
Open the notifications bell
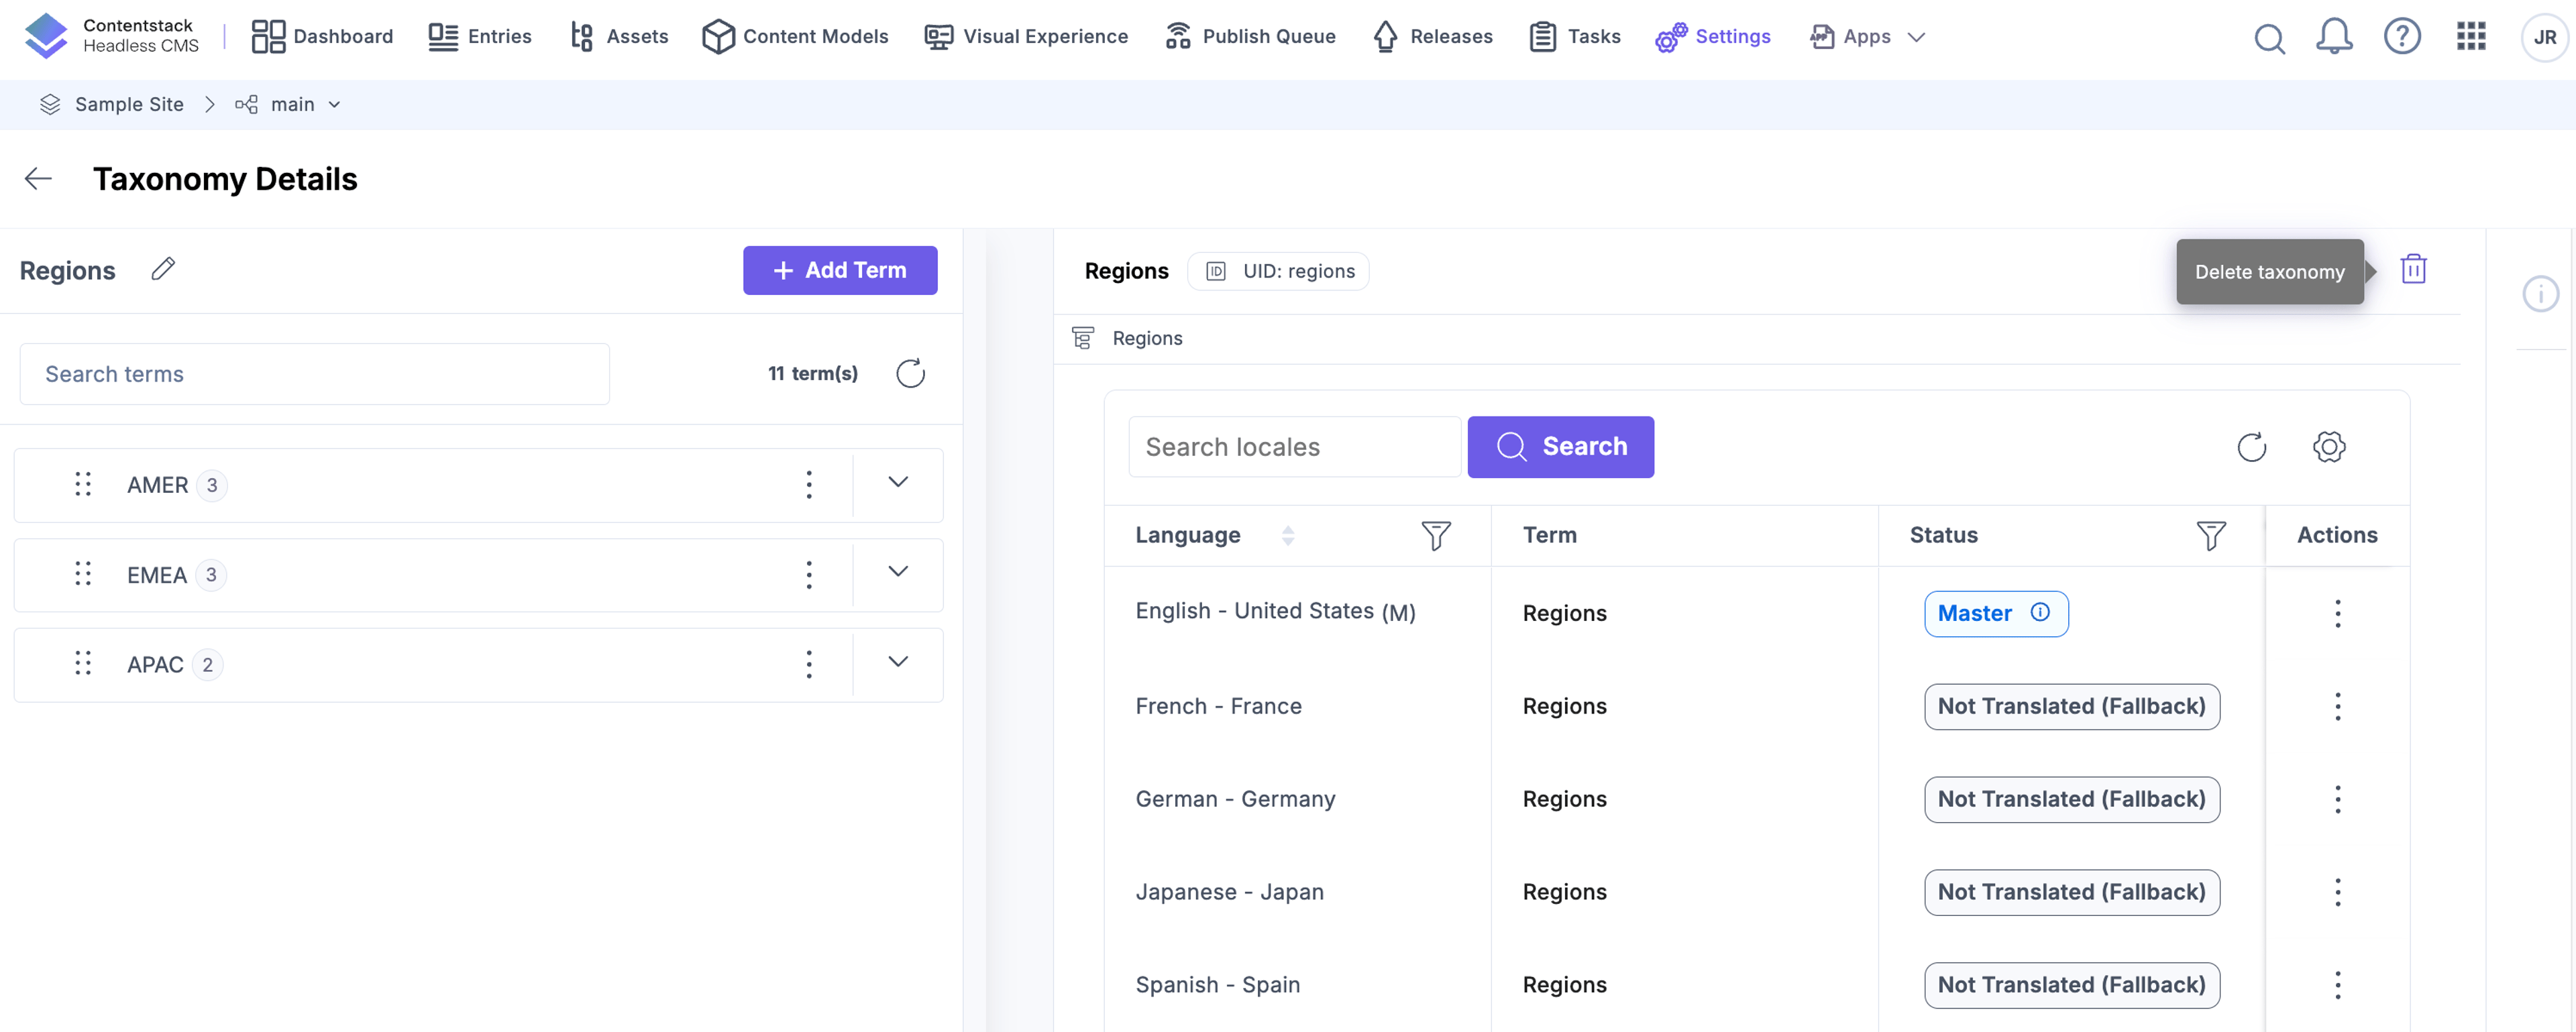[2333, 37]
